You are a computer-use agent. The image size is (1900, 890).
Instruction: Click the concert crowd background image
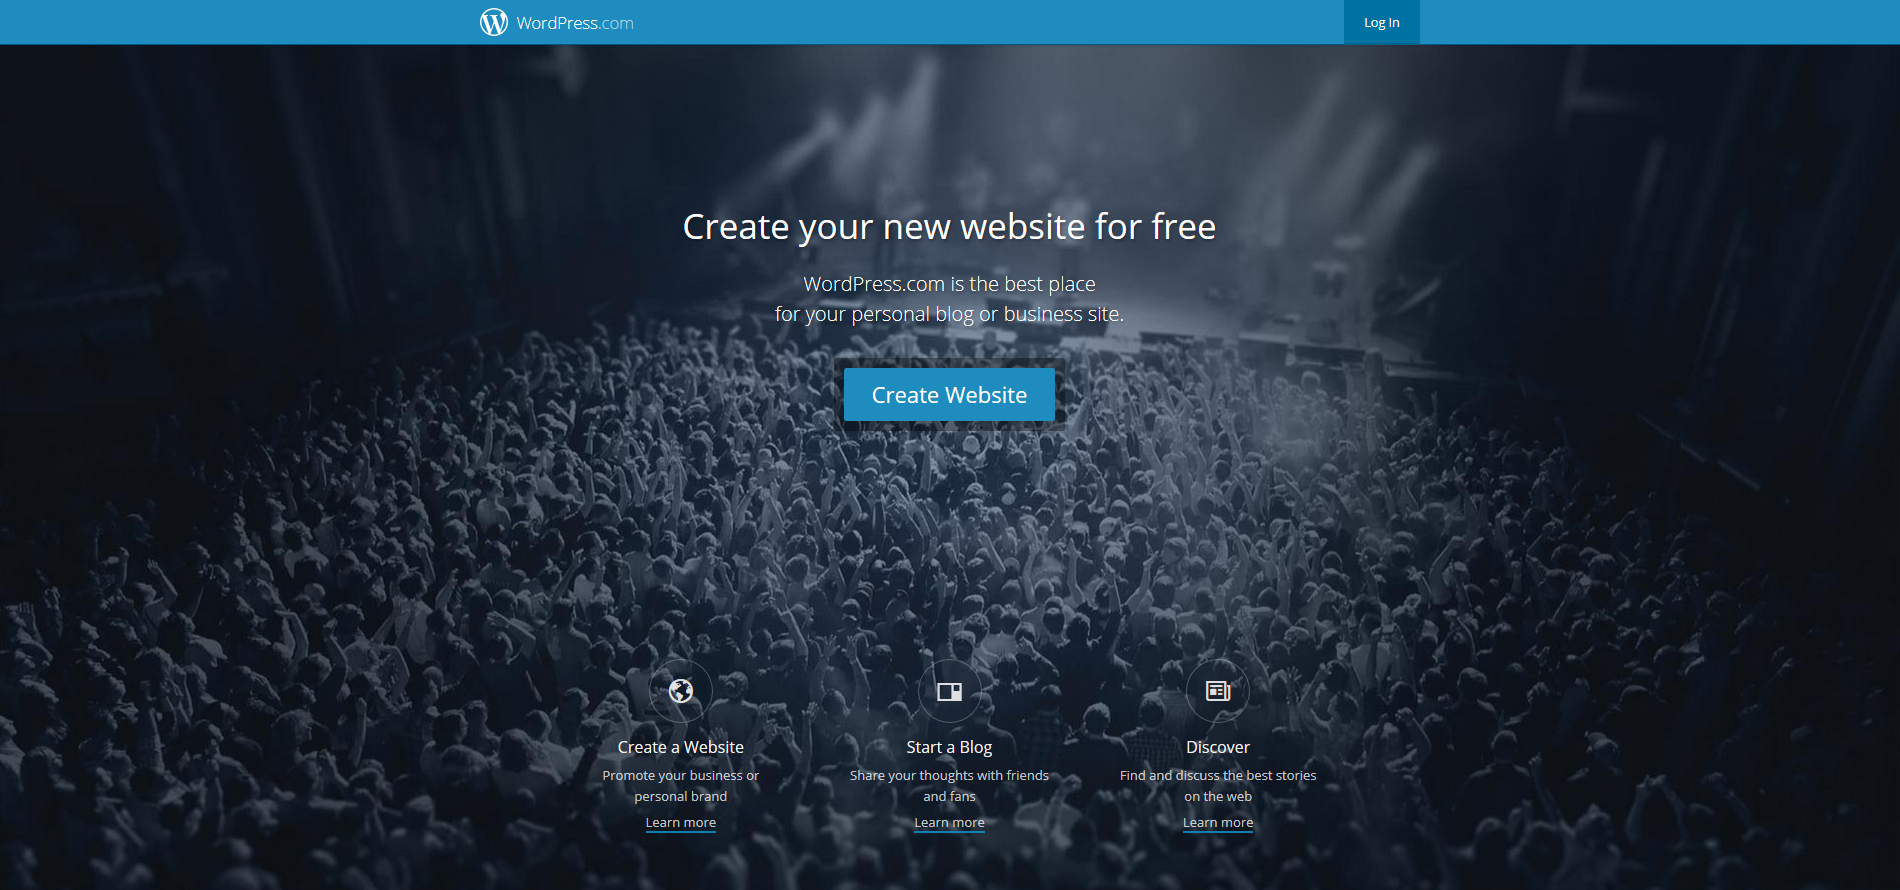pos(300,500)
